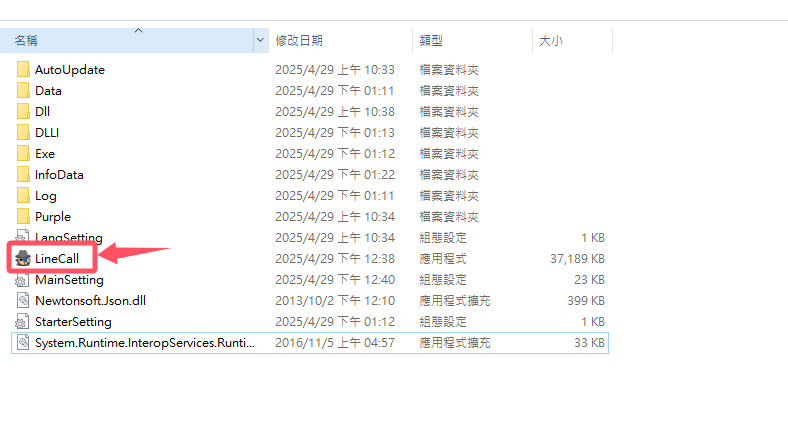Select the LangSetting file name

pos(69,237)
